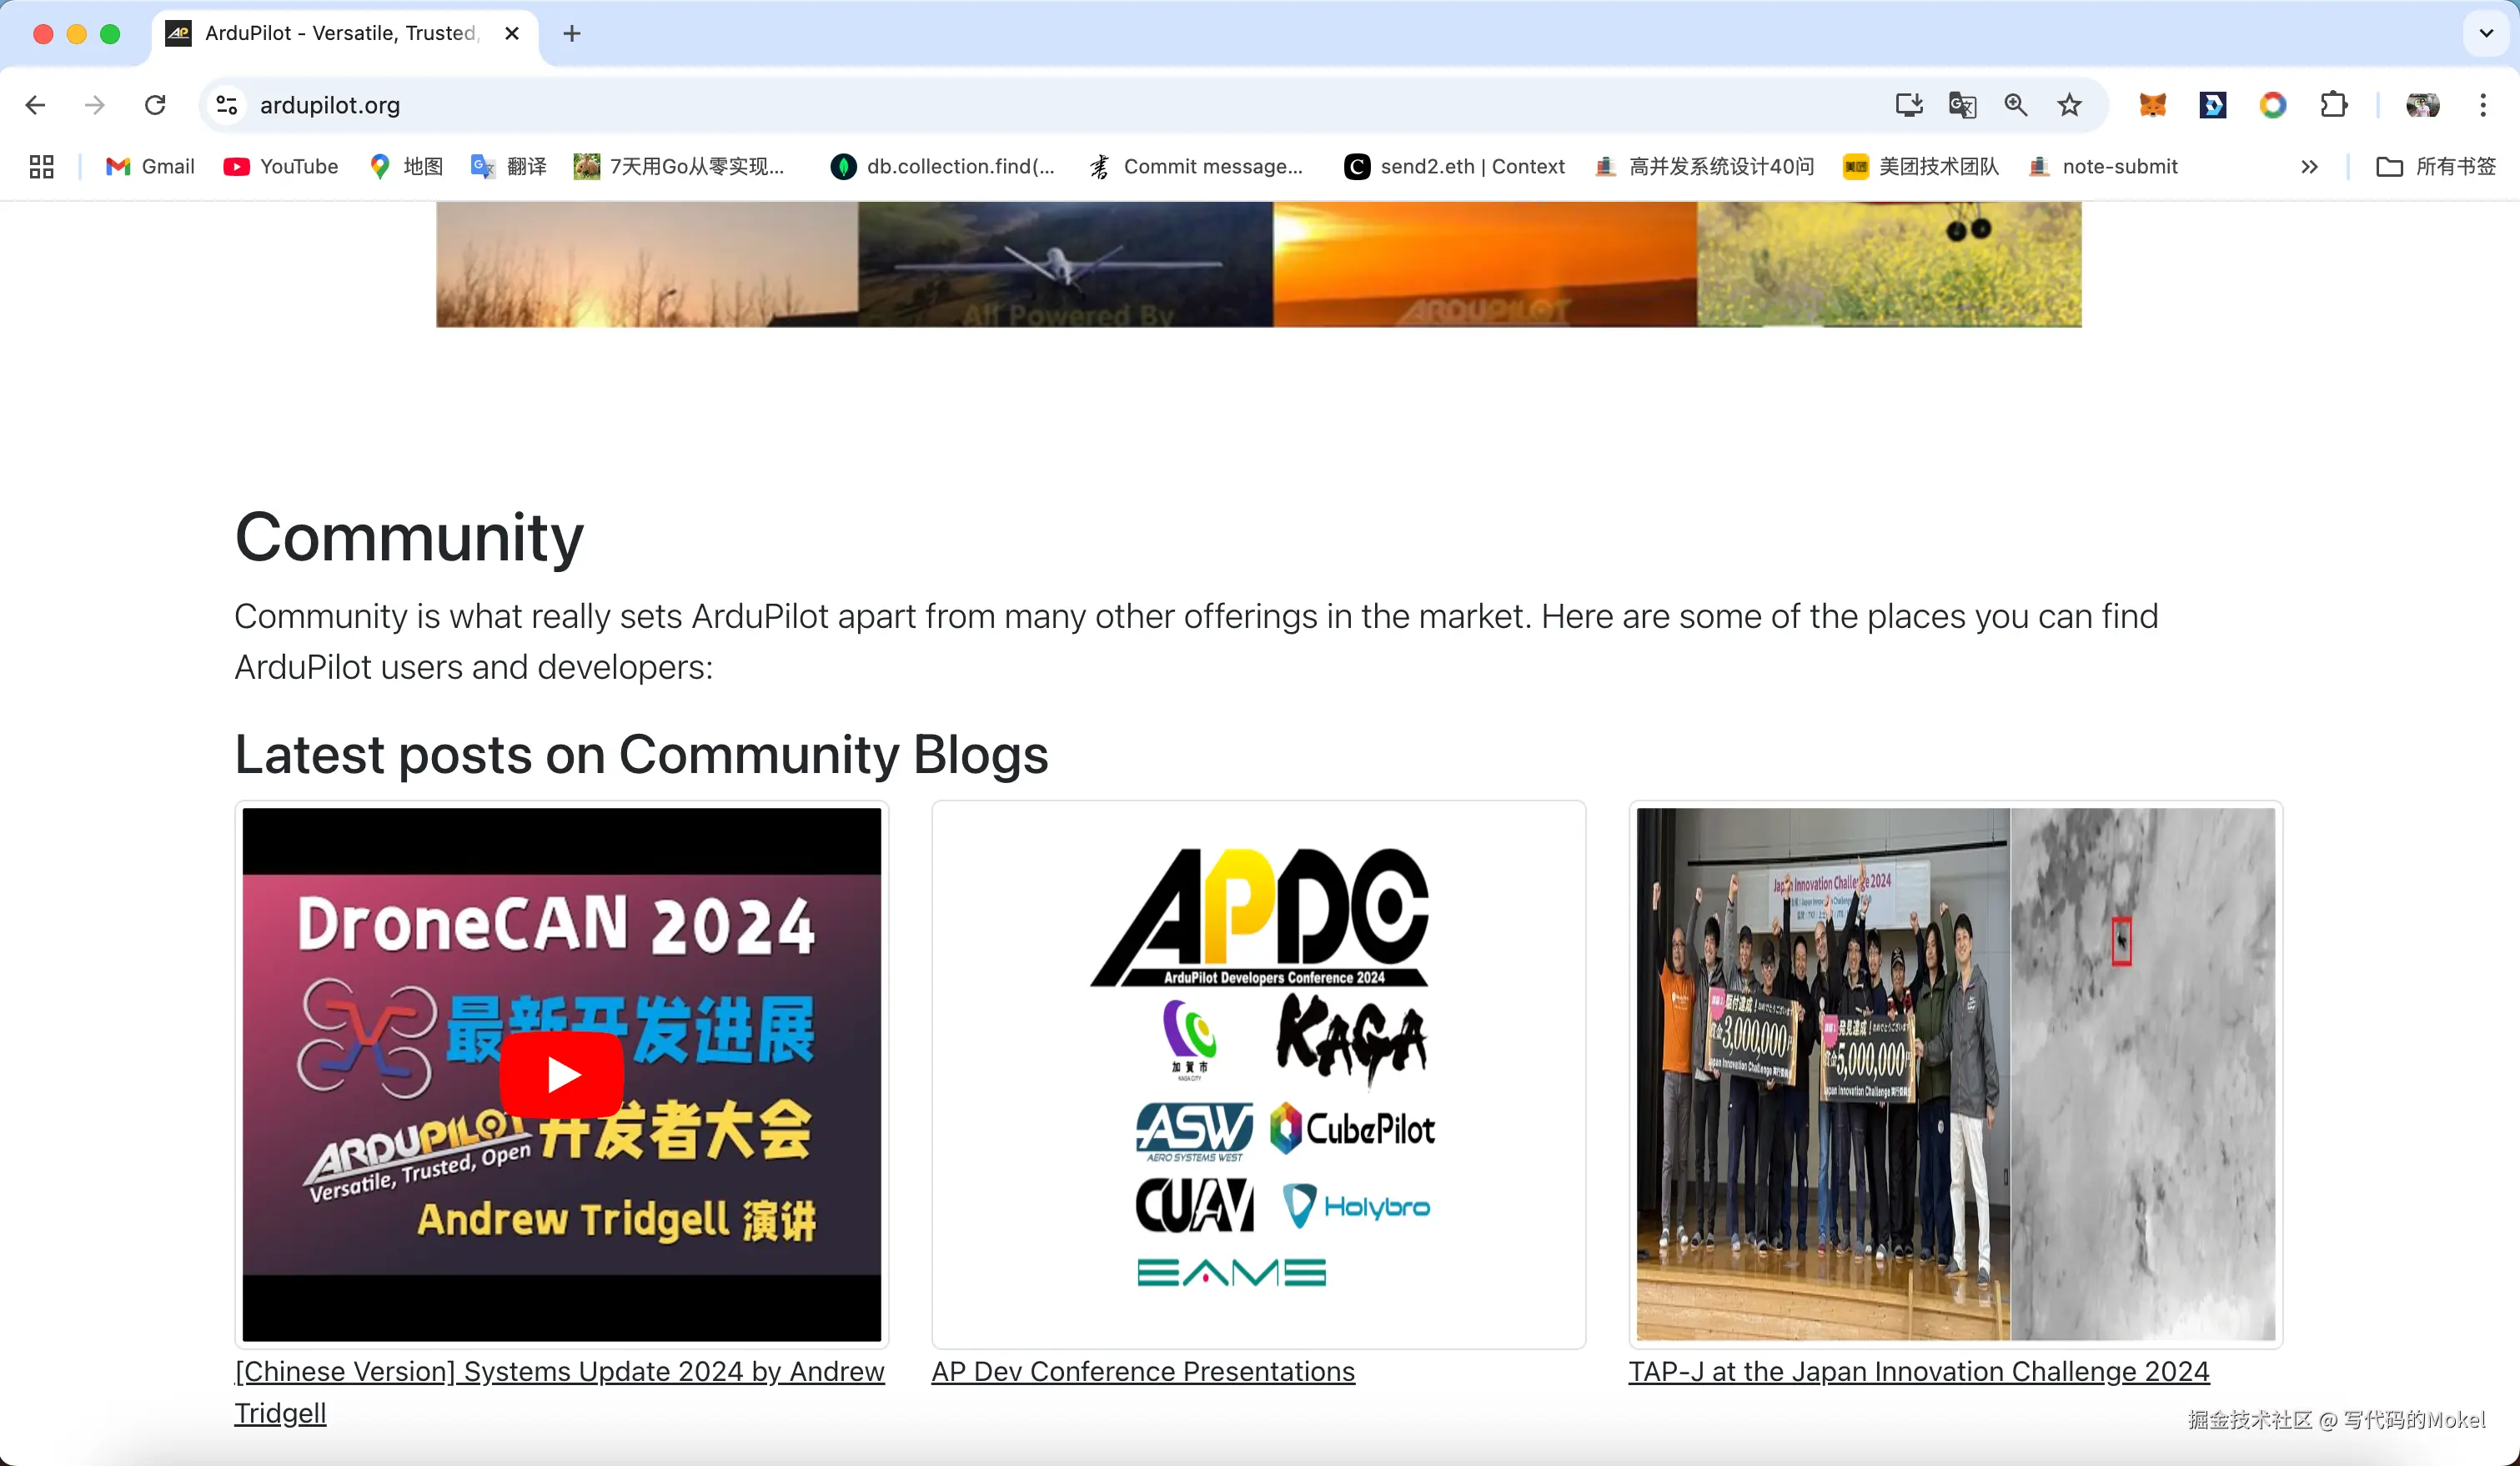Open the AP Dev Conference Presentations link

pos(1142,1371)
